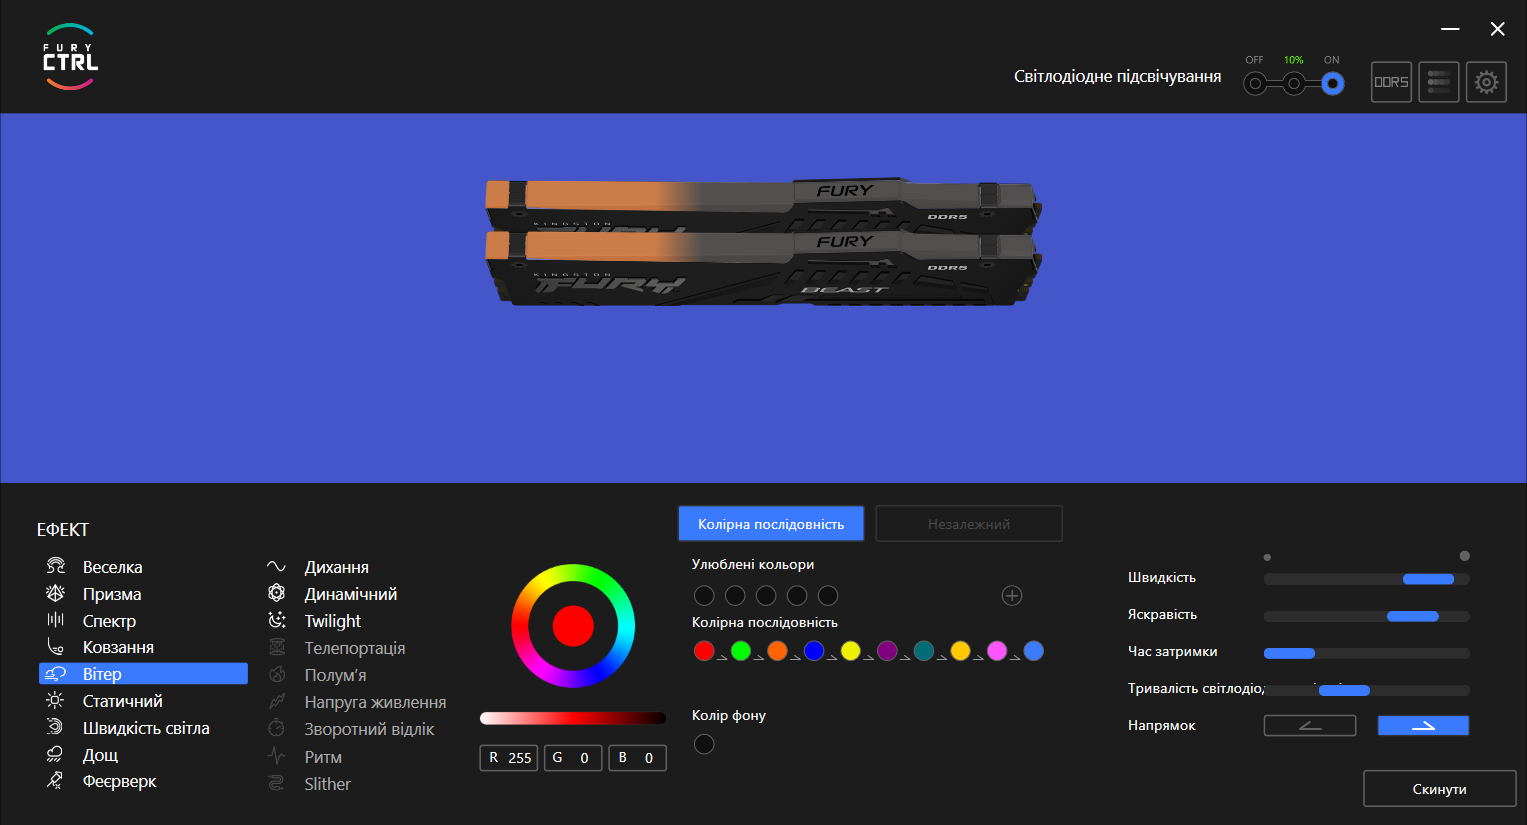Click the last empty favorite color slot
Viewport: 1527px width, 825px height.
pos(828,596)
